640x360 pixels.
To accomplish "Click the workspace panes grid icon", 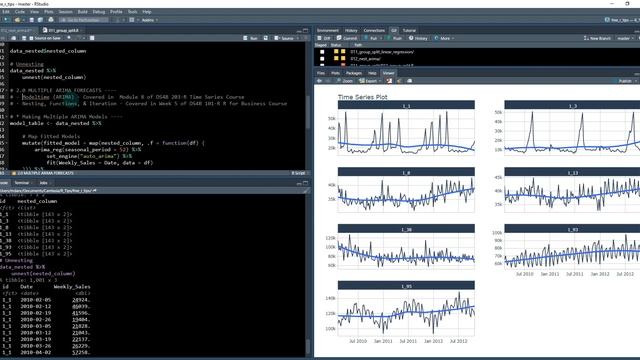I will [132, 20].
